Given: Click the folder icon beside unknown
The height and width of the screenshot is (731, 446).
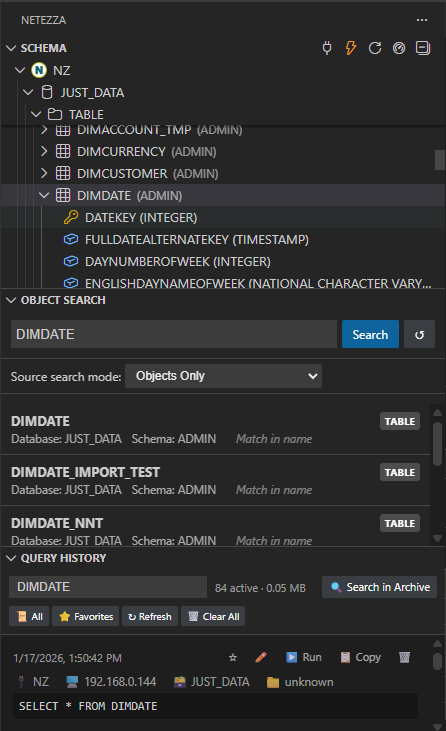Looking at the screenshot, I should pos(273,683).
